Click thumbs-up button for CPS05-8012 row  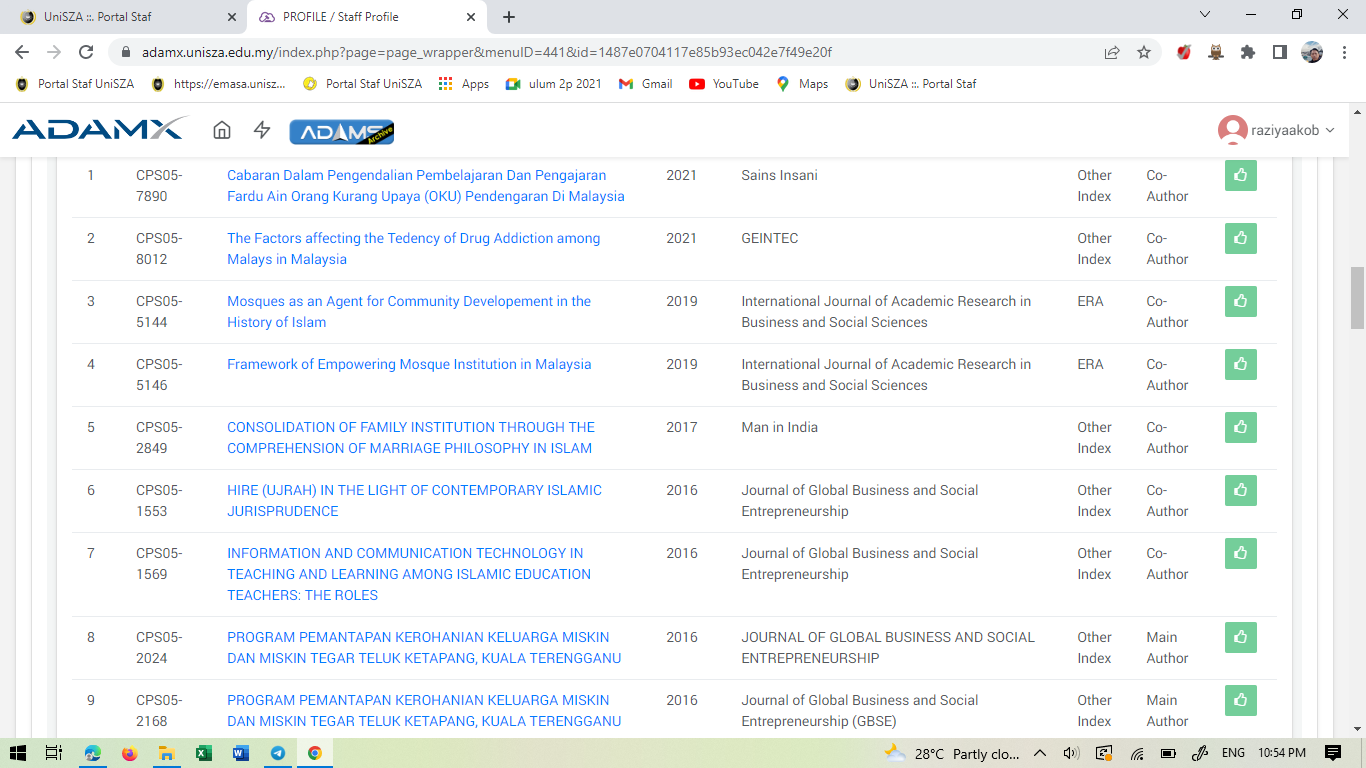click(x=1241, y=238)
